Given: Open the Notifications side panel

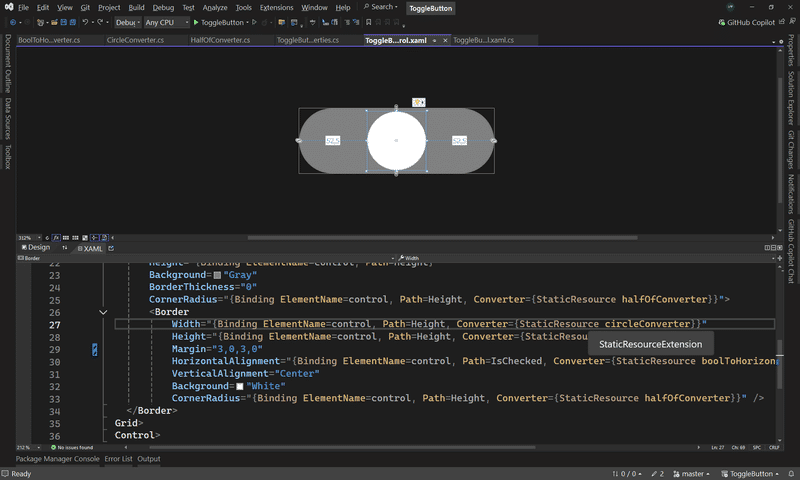Looking at the screenshot, I should pos(791,194).
